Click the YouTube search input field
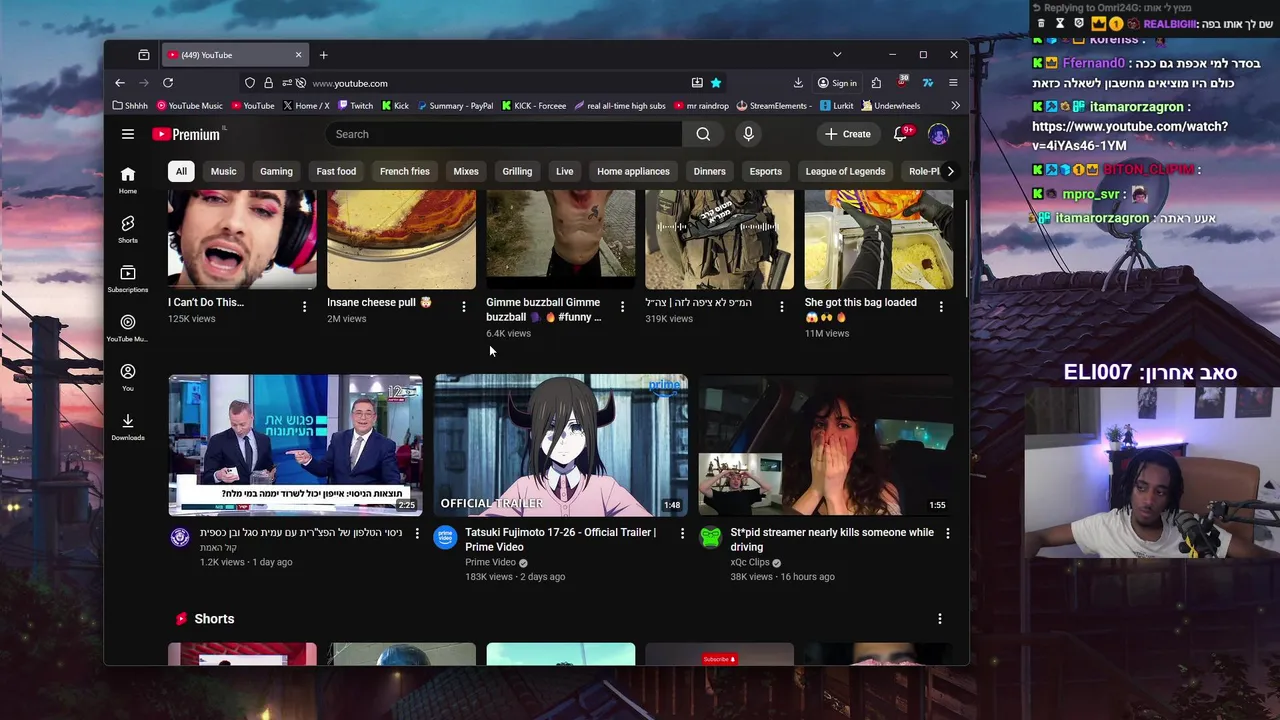1280x720 pixels. coord(503,134)
